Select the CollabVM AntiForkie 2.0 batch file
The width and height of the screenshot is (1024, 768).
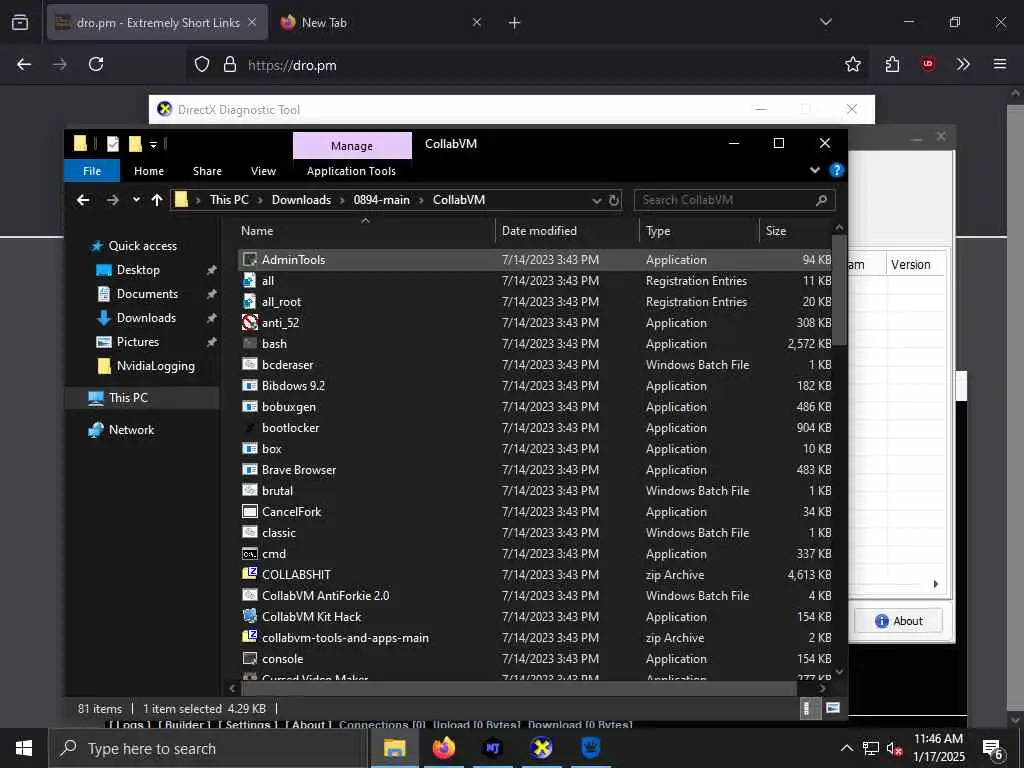536,595
